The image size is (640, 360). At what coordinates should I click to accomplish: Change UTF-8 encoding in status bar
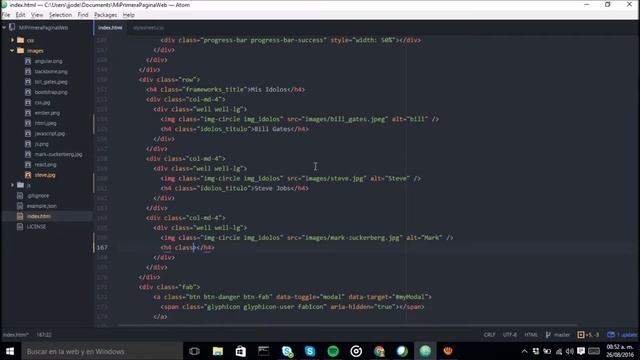point(510,335)
